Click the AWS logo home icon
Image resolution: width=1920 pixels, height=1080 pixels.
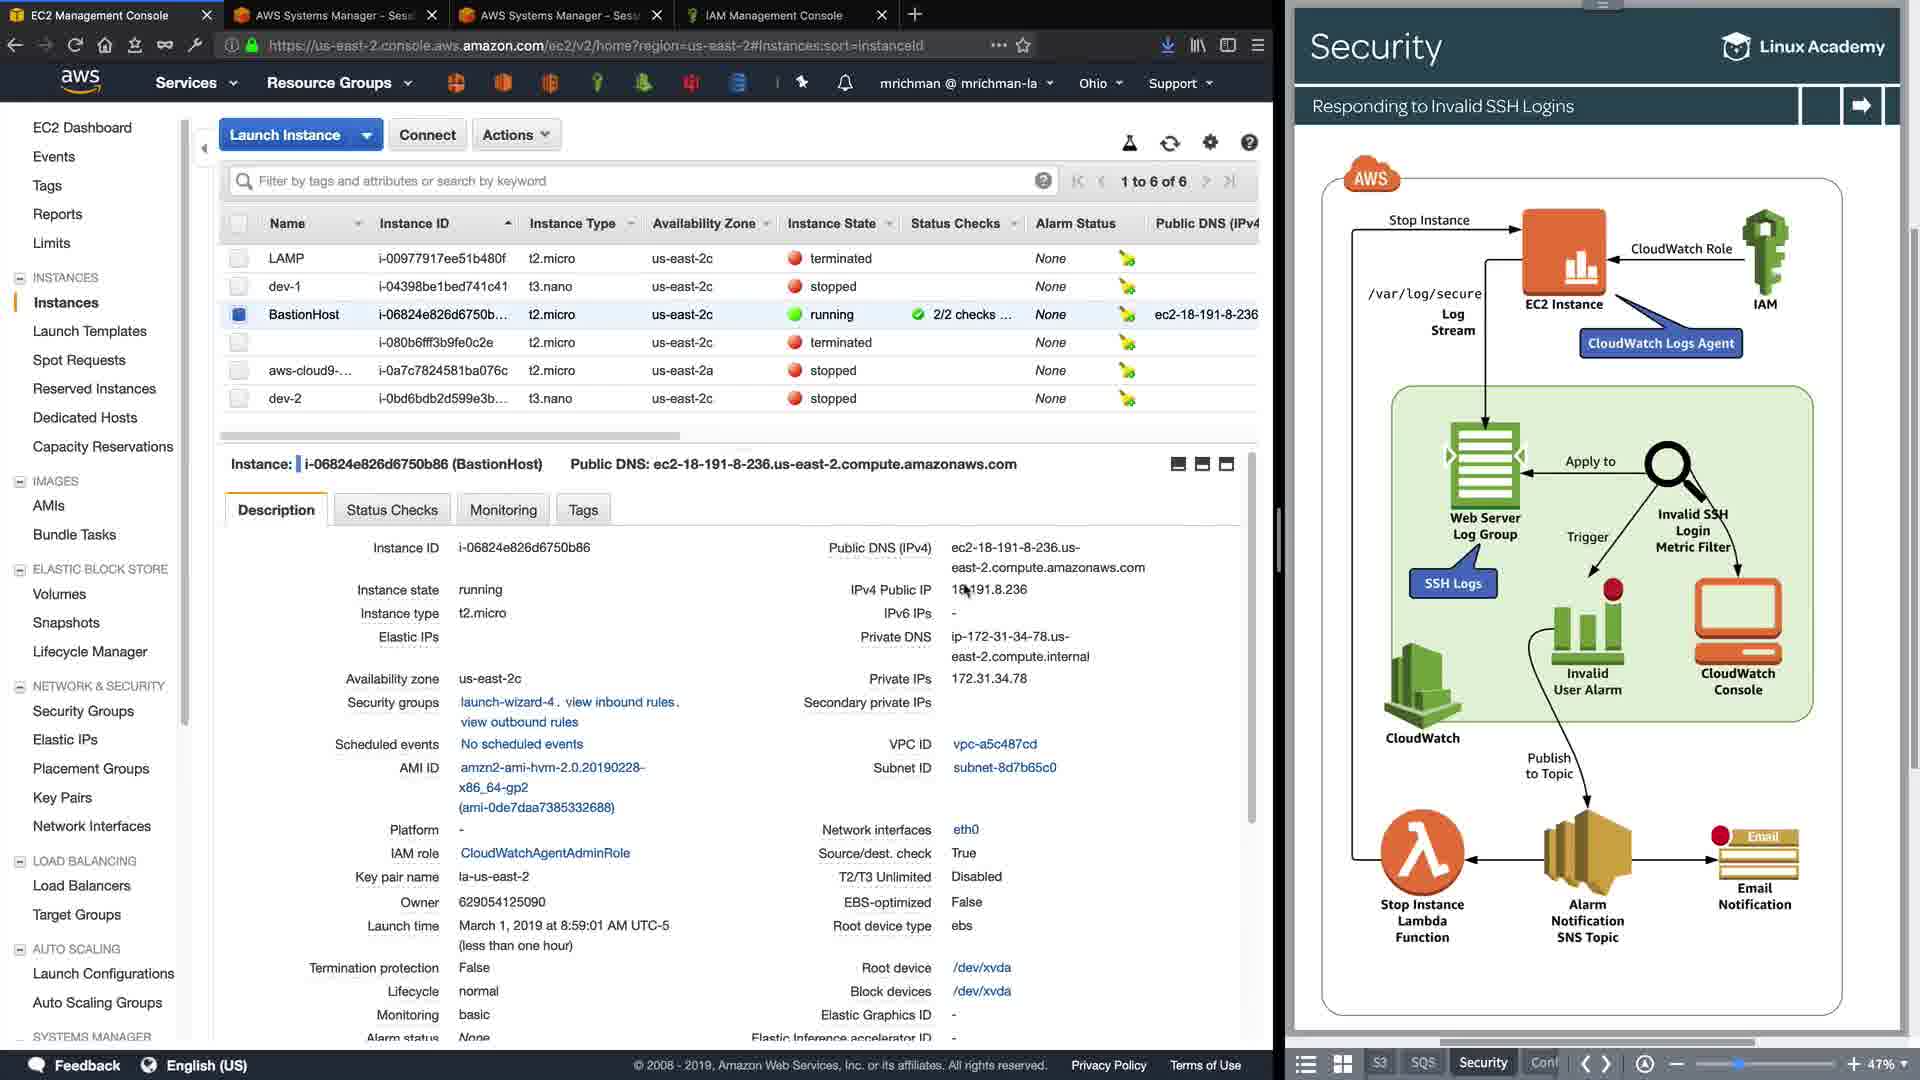(x=80, y=82)
